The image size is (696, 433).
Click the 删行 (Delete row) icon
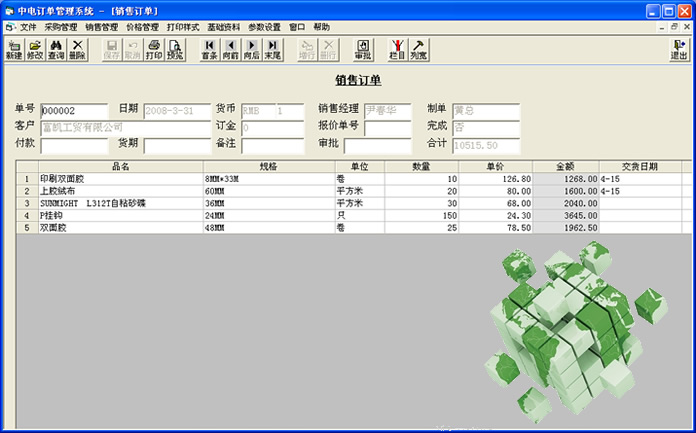[328, 49]
